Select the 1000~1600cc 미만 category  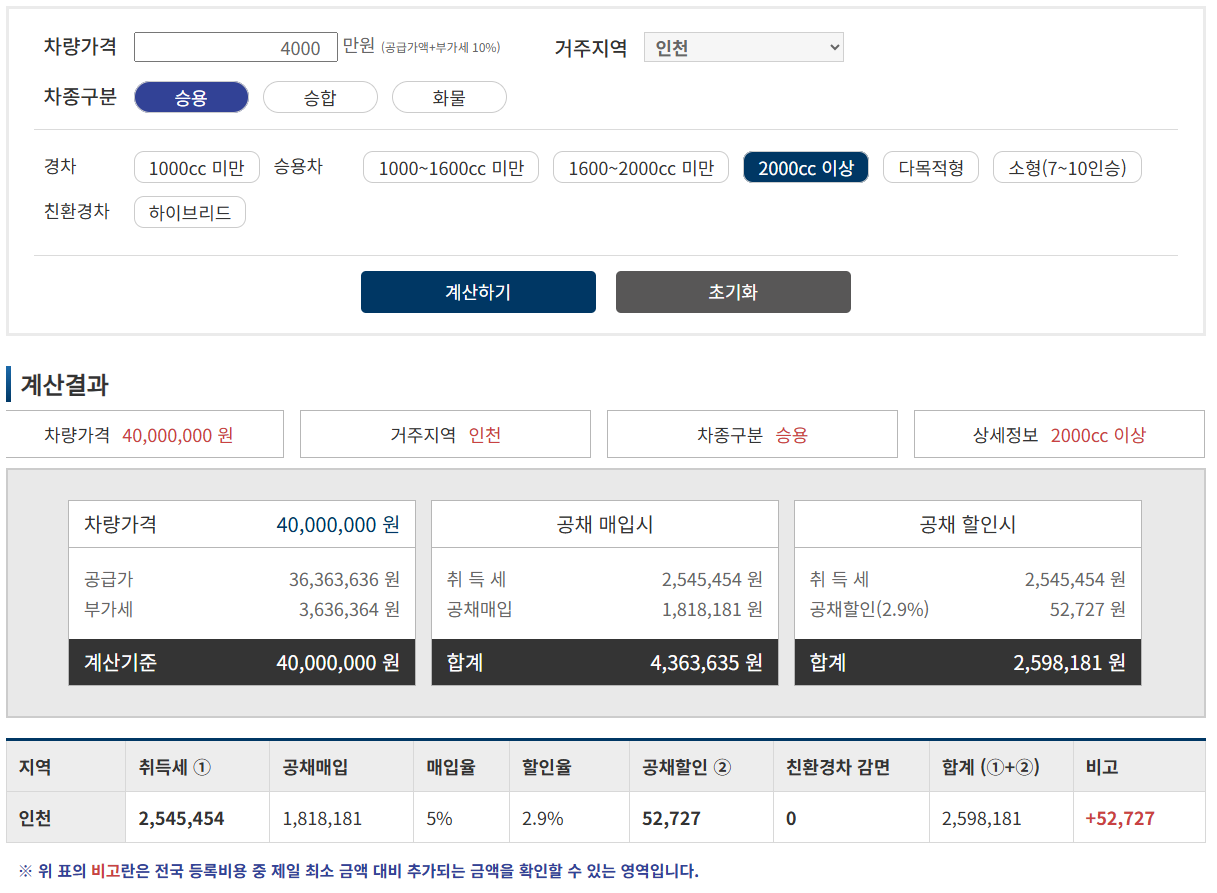(x=450, y=167)
